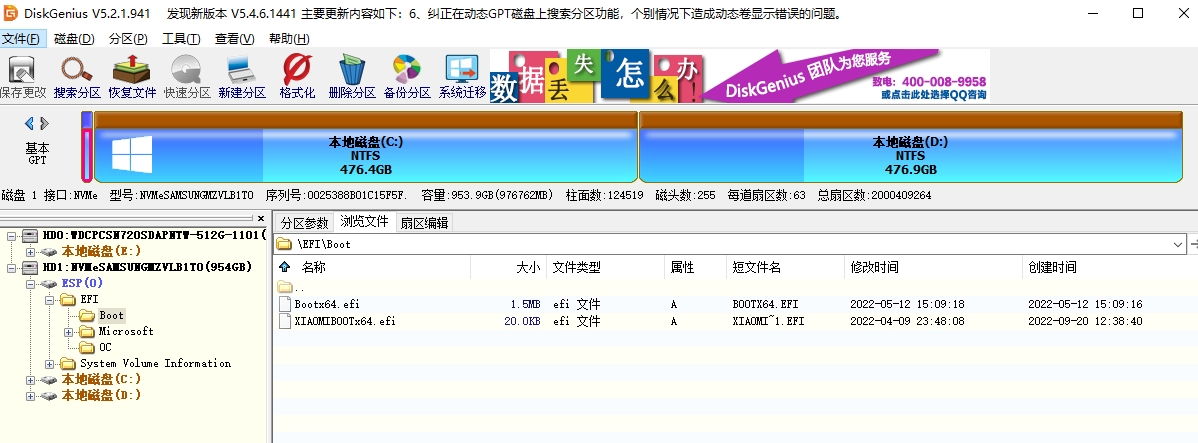Click the Microsoft folder icon in the tree

point(87,331)
